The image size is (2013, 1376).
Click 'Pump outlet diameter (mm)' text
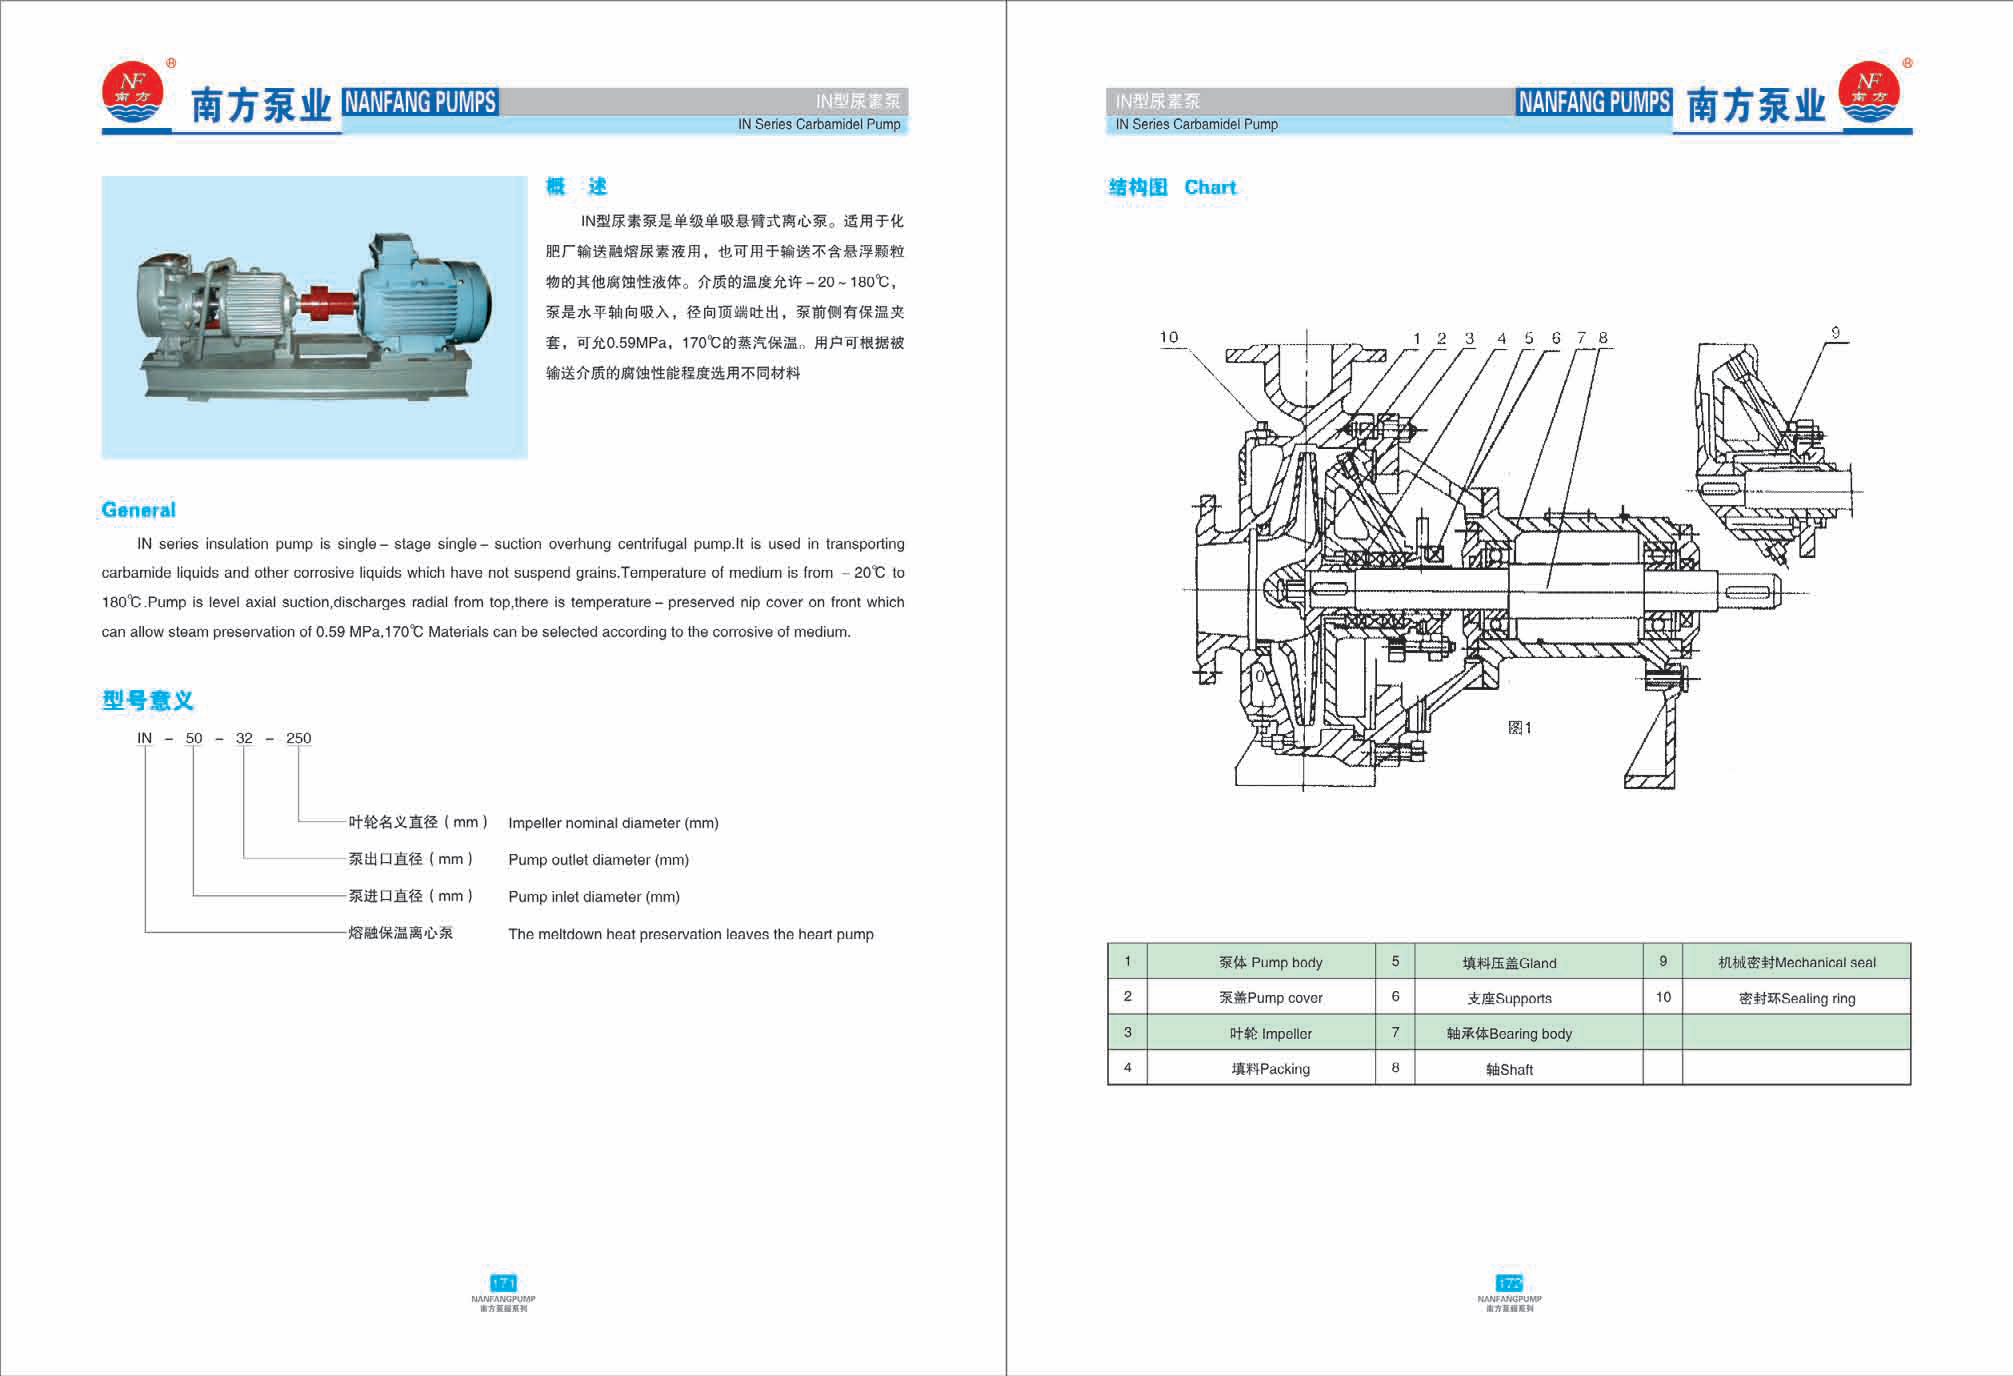(x=598, y=860)
